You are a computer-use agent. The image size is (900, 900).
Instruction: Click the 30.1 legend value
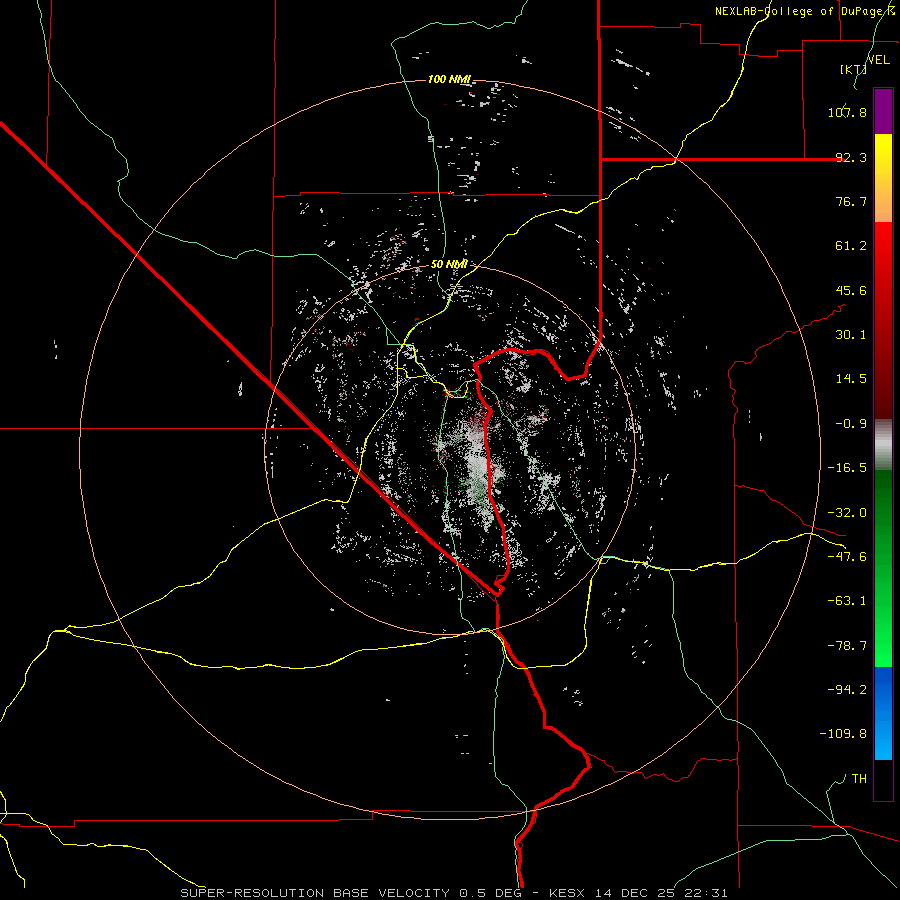click(x=851, y=335)
